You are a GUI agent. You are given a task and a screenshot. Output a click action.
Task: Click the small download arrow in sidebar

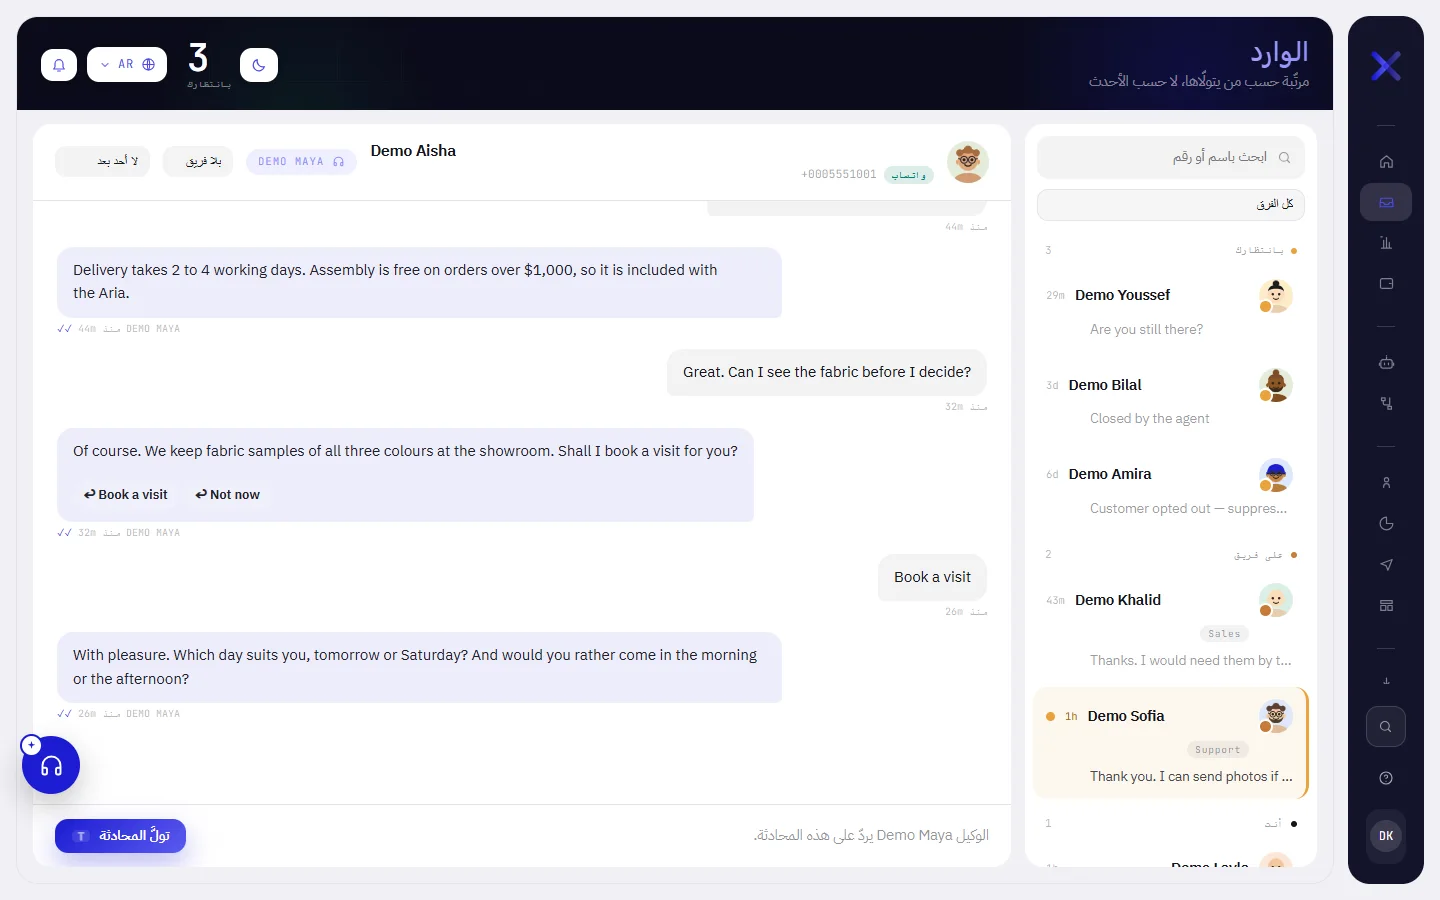pyautogui.click(x=1386, y=681)
